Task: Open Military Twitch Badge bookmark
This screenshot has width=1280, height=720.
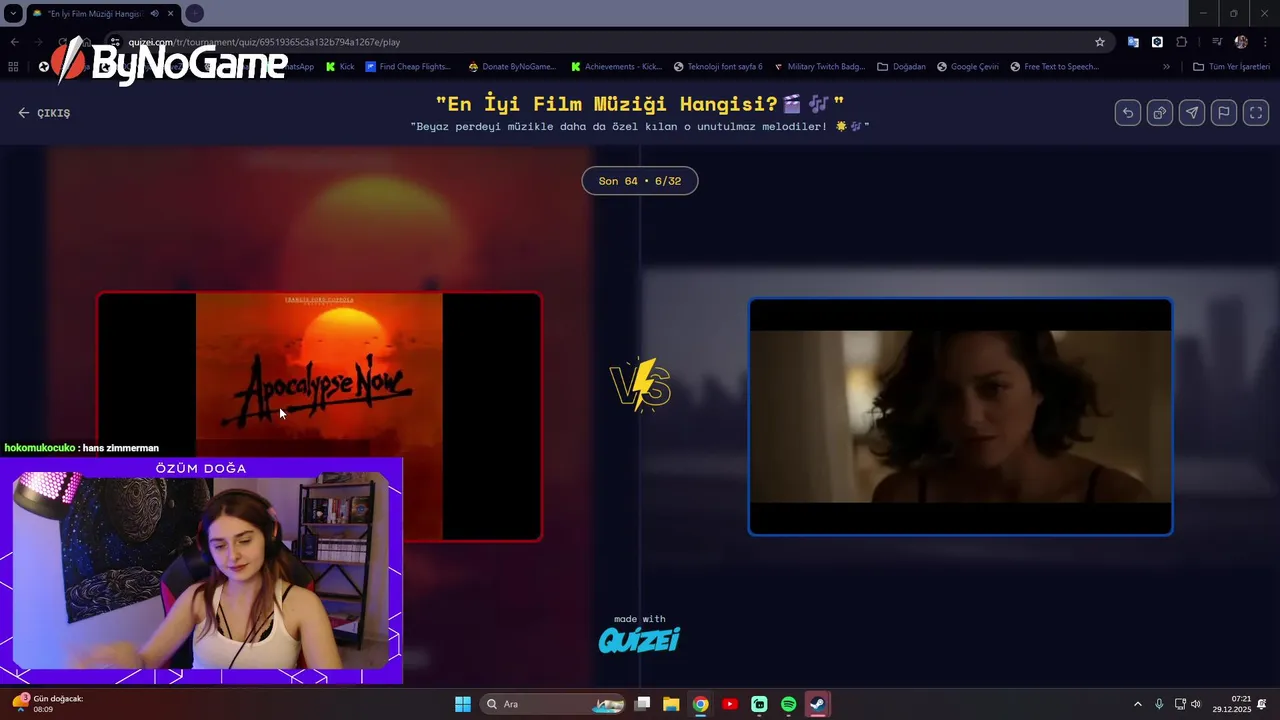Action: 819,67
